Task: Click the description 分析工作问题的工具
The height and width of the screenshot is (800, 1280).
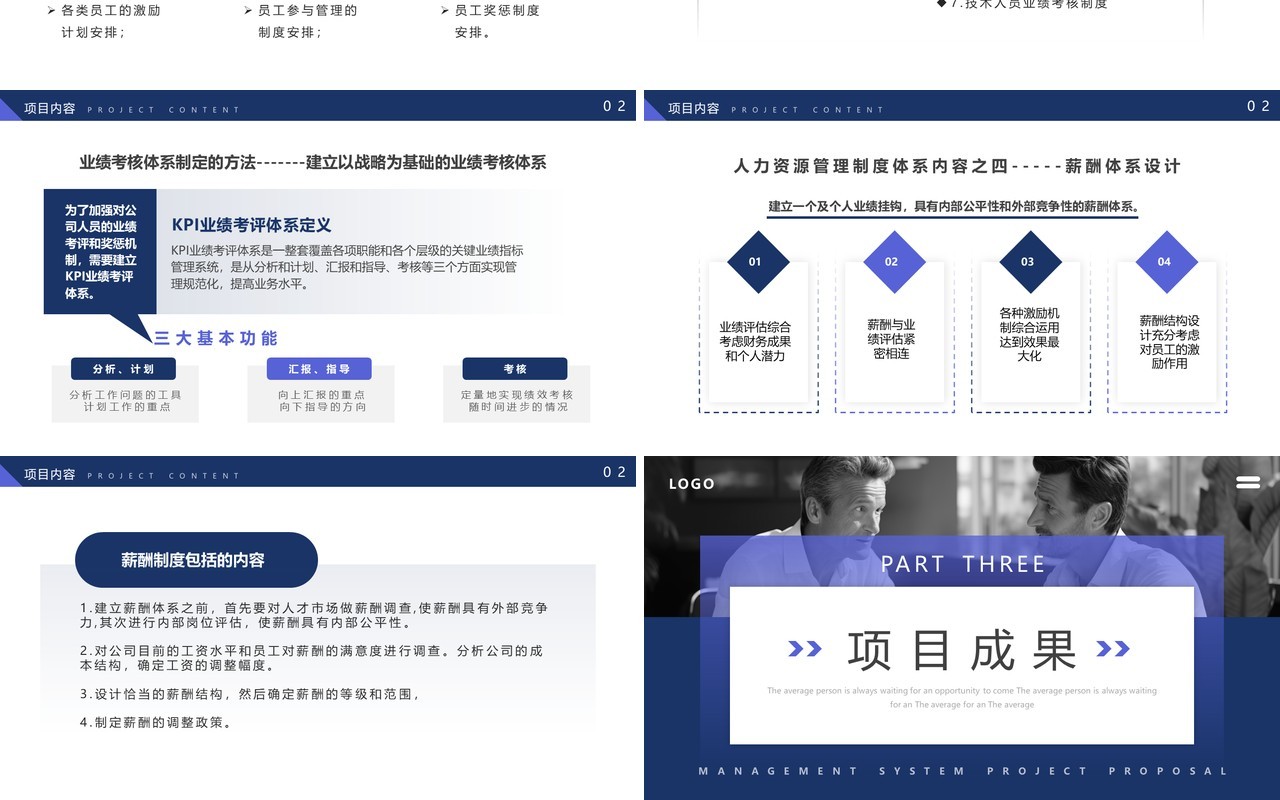Action: tap(126, 395)
